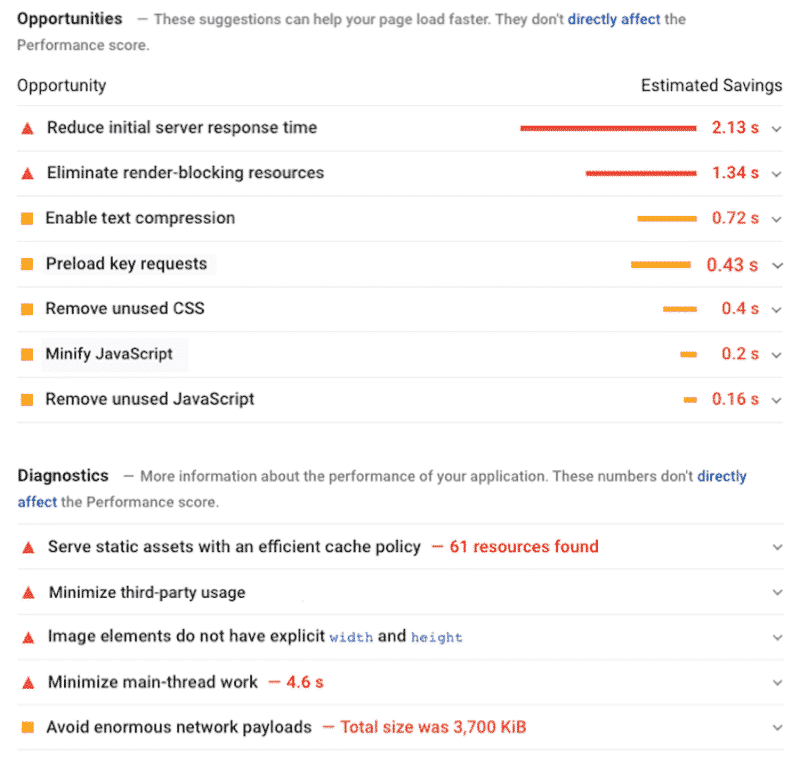Click the orange square icon for Preload key requests
Viewport: 800px width, 767px height.
click(27, 264)
